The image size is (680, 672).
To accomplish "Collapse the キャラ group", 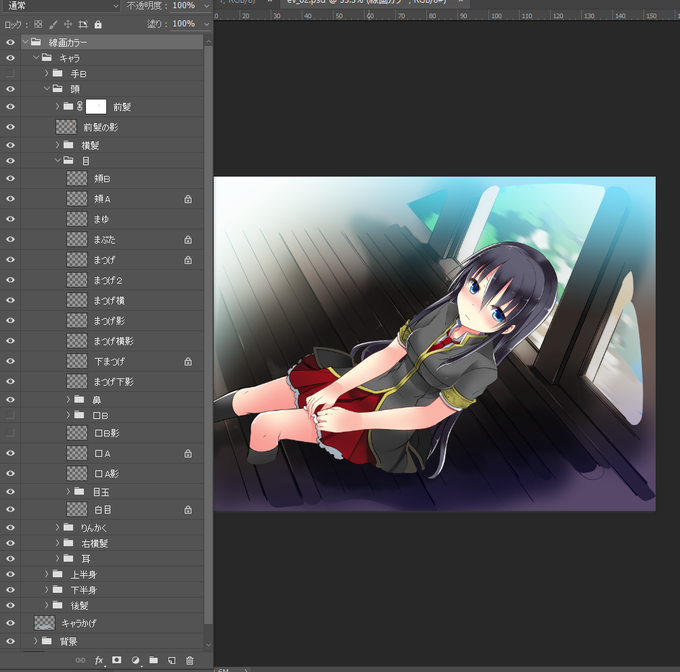I will tap(36, 58).
